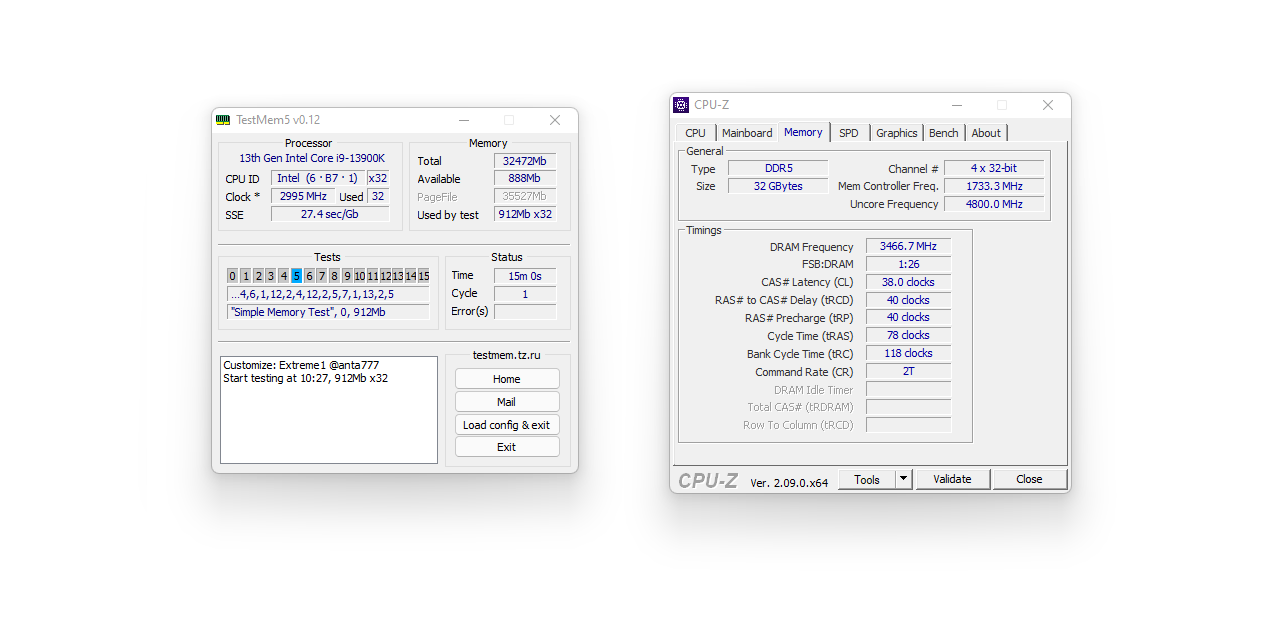Click the Validate button in CPU-Z
This screenshot has width=1280, height=620.
click(x=953, y=480)
